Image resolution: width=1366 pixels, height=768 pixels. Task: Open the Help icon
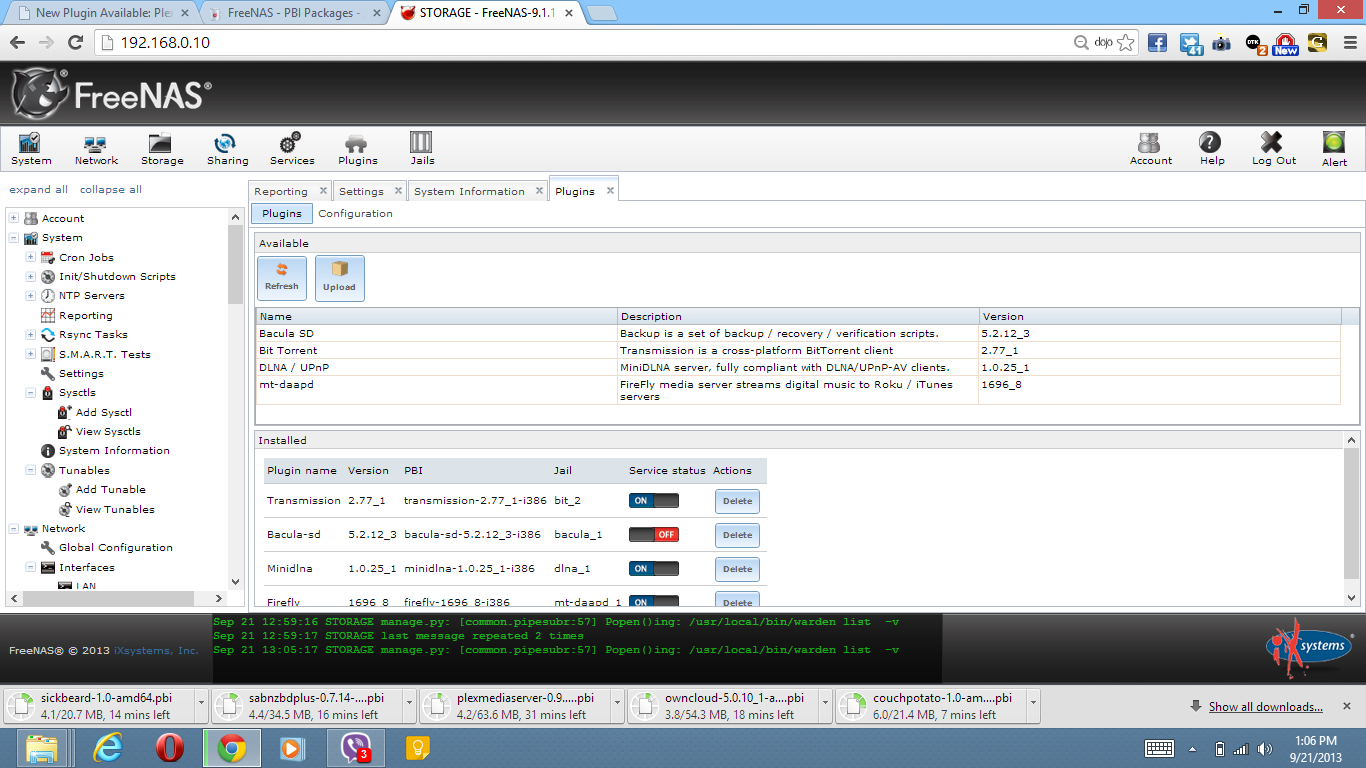pyautogui.click(x=1211, y=149)
